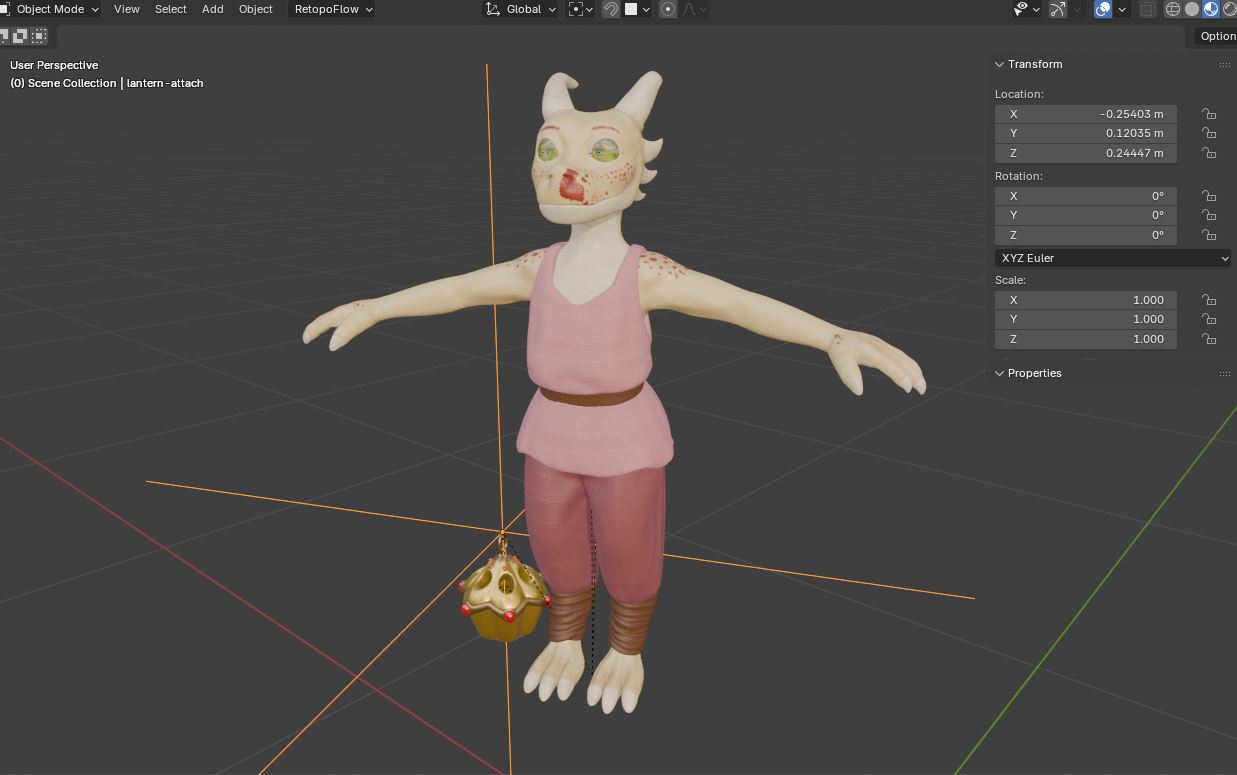Viewport: 1237px width, 775px height.
Task: Click the Options button
Action: (1217, 36)
